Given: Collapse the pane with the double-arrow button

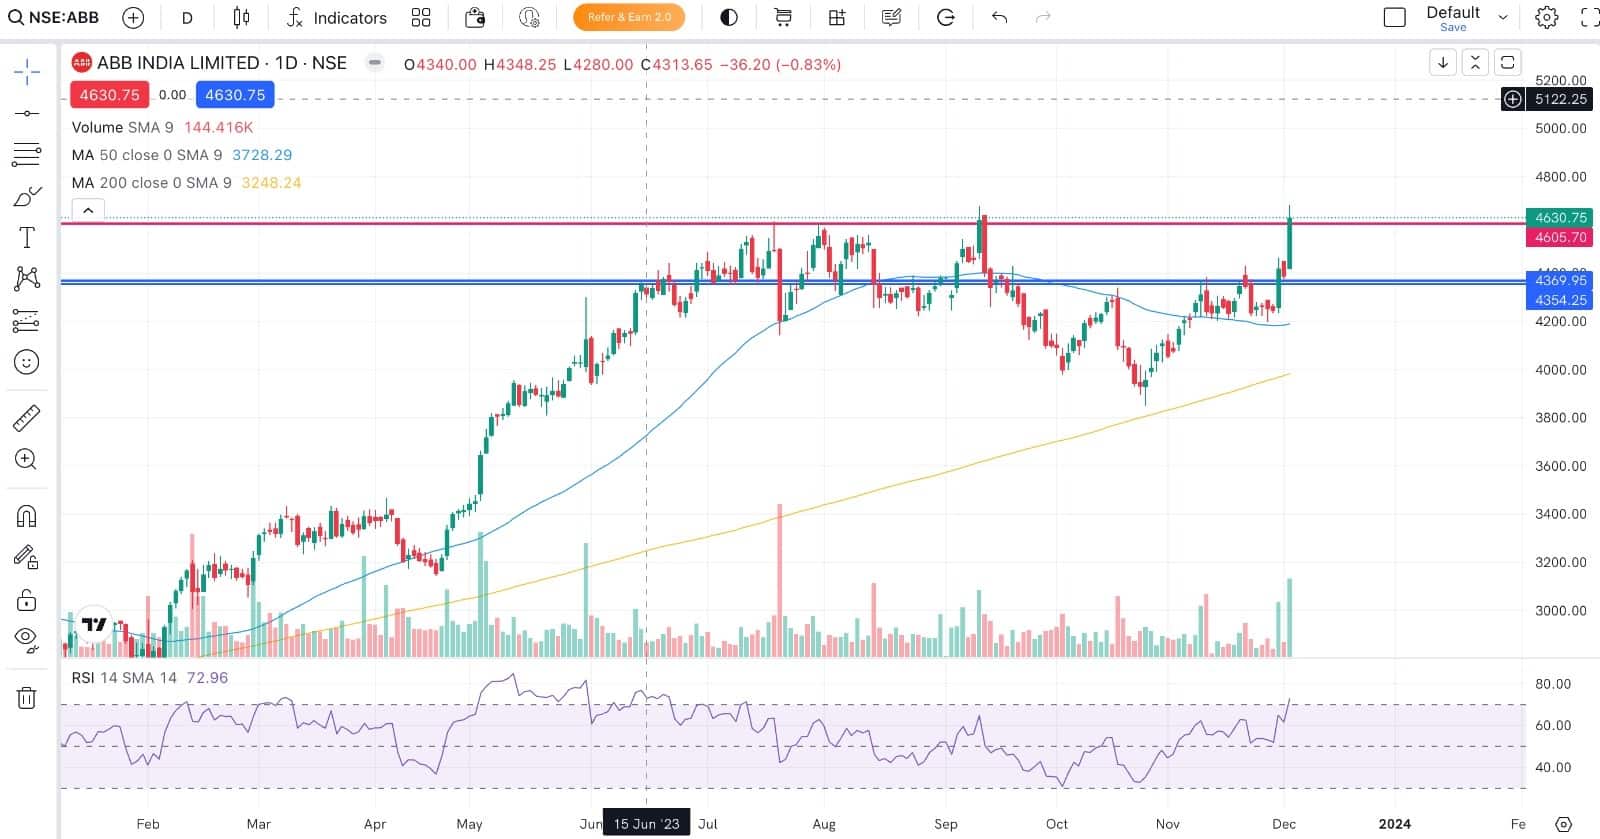Looking at the screenshot, I should [x=1475, y=62].
